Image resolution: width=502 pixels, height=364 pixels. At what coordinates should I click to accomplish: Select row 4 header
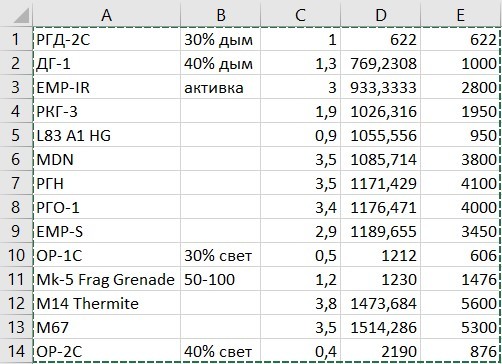[x=16, y=111]
